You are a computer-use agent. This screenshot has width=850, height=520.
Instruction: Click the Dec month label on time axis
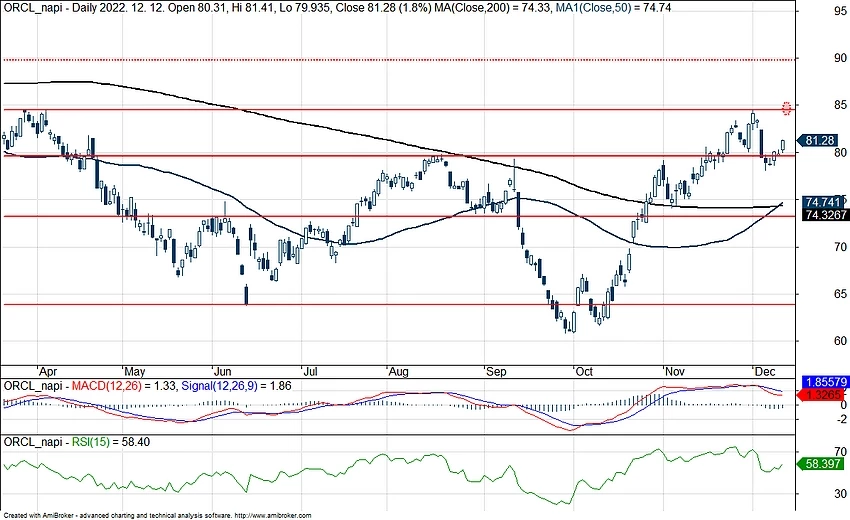coord(765,372)
